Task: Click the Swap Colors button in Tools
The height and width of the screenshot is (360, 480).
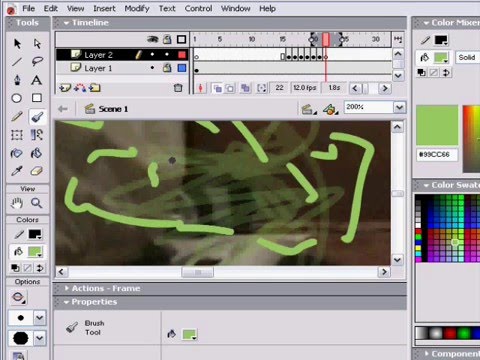Action: pyautogui.click(x=40, y=268)
